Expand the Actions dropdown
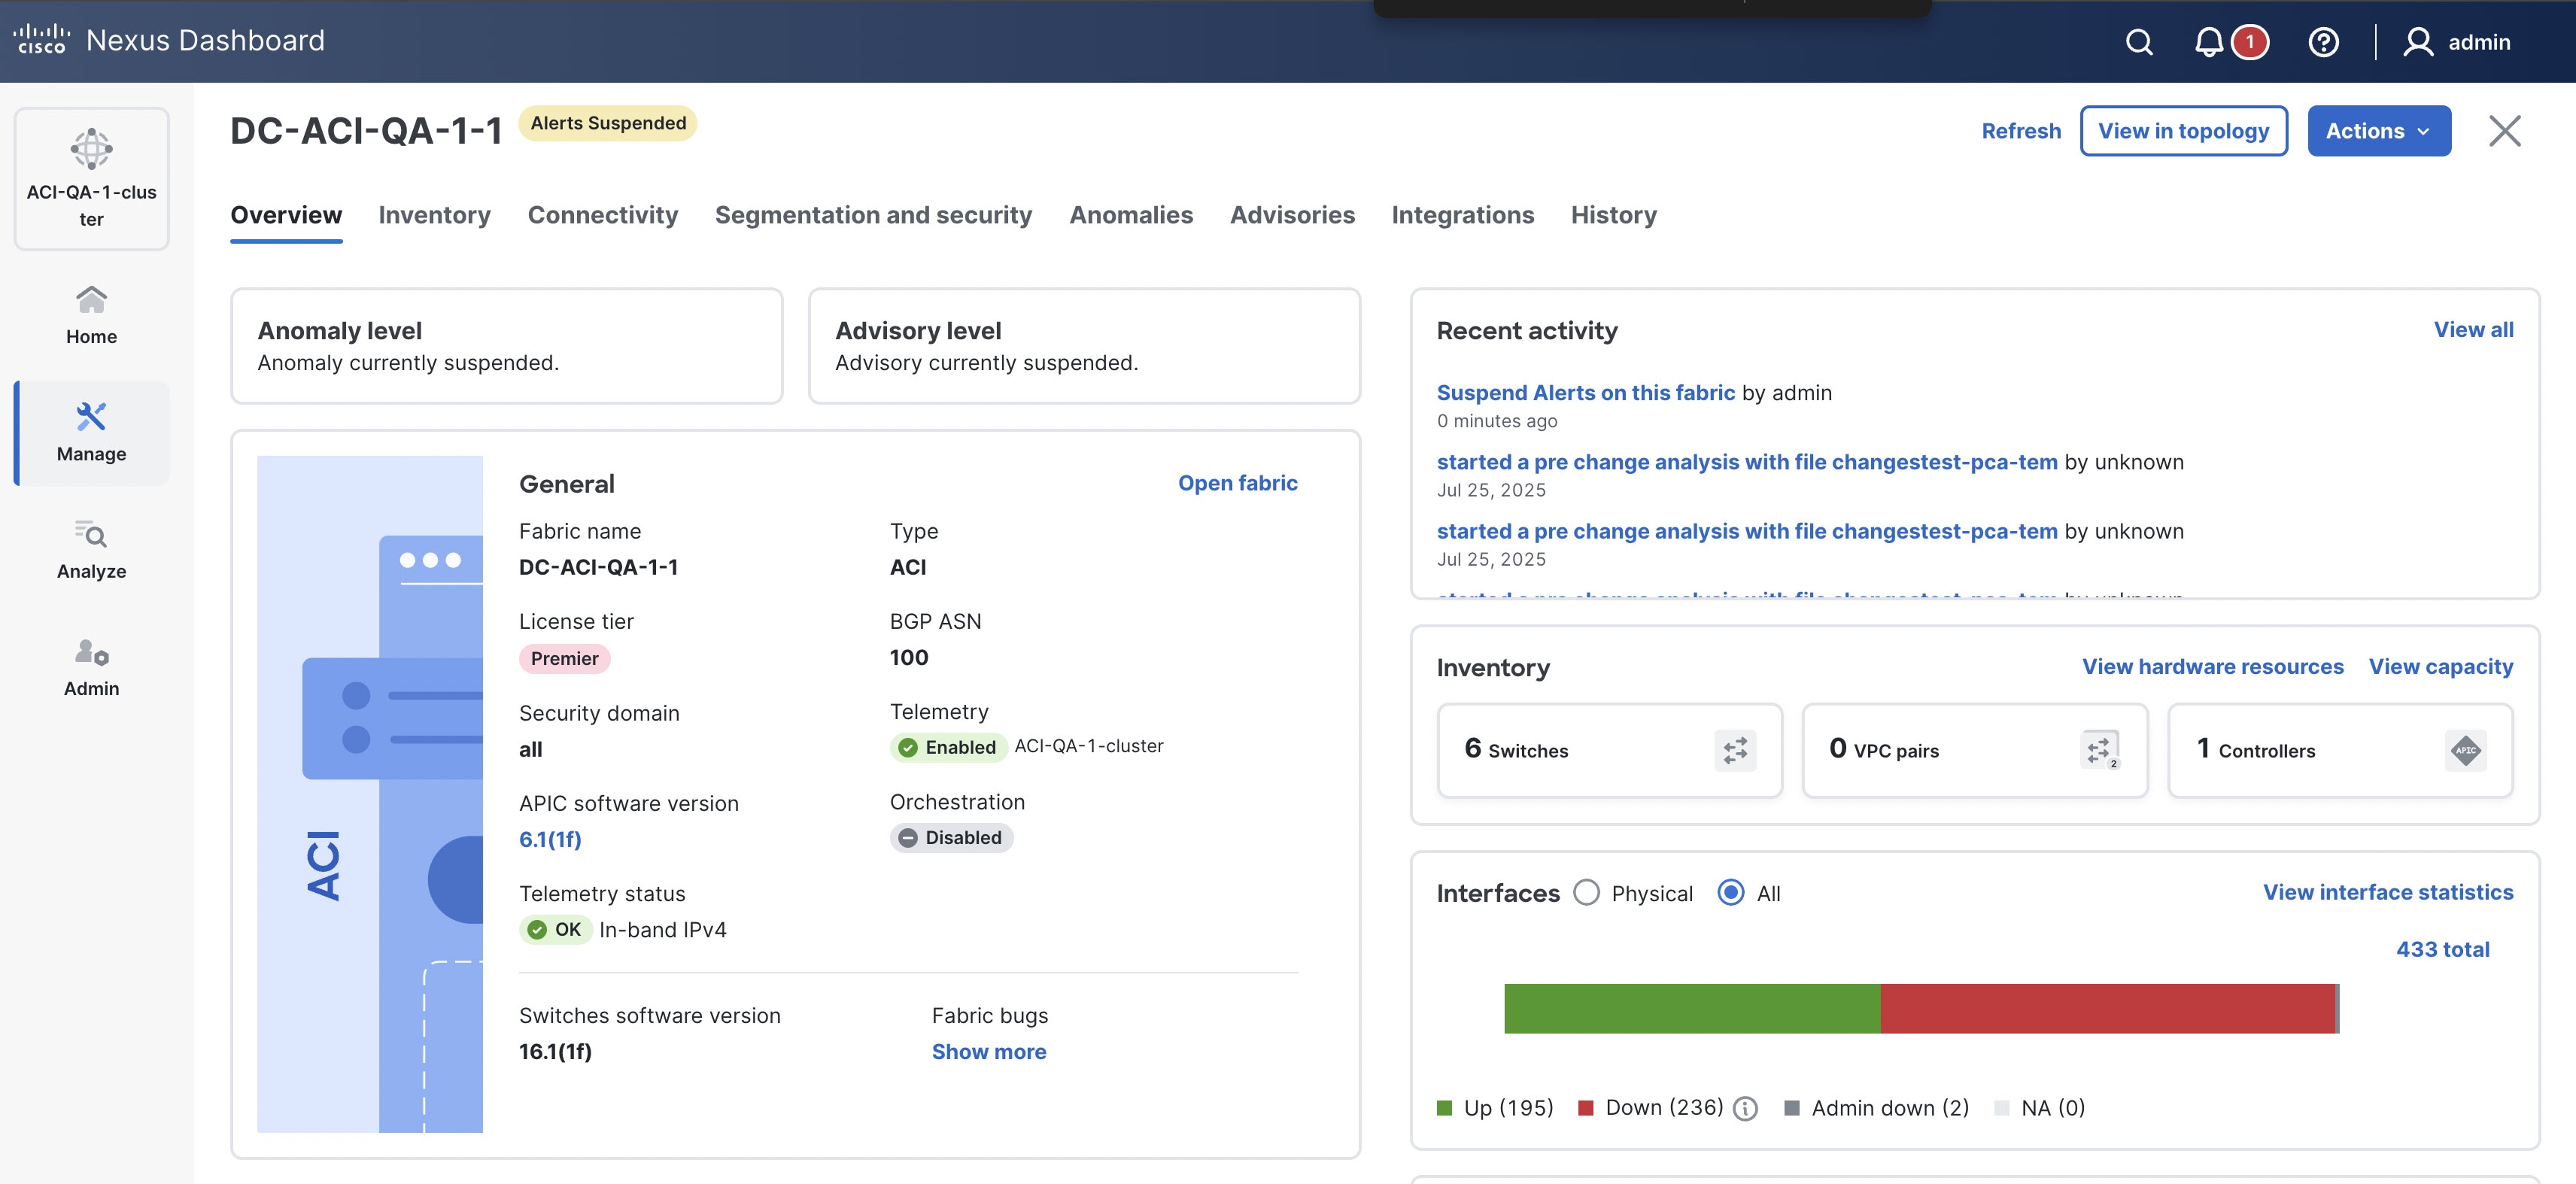The height and width of the screenshot is (1184, 2576). click(x=2378, y=131)
